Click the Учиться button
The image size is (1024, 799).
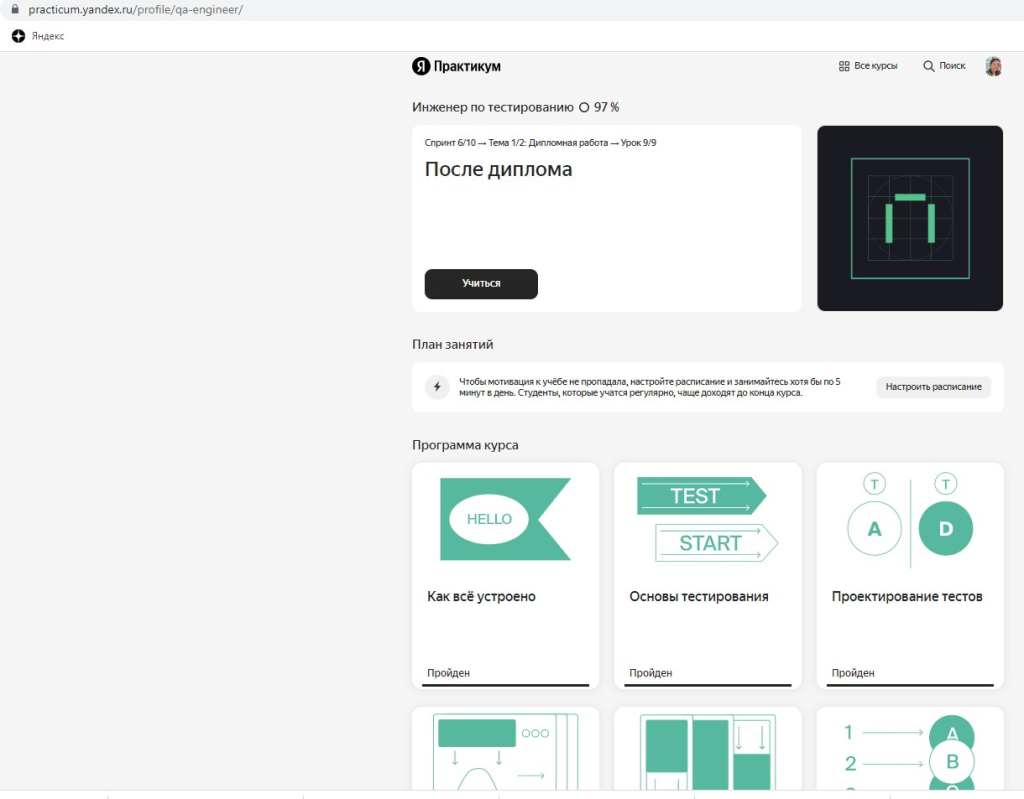pos(481,284)
